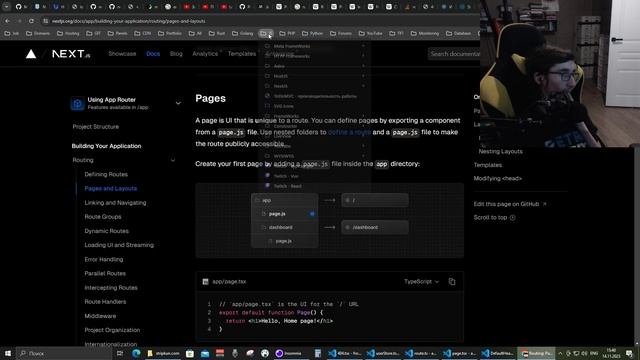
Task: Select Pages and Layouts sidebar item
Action: [x=111, y=189]
